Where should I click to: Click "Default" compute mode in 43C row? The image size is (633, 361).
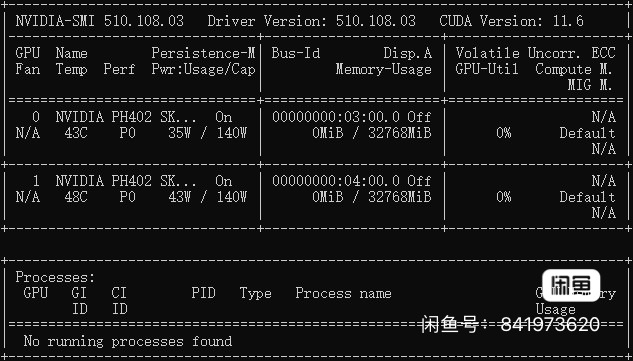coord(587,133)
